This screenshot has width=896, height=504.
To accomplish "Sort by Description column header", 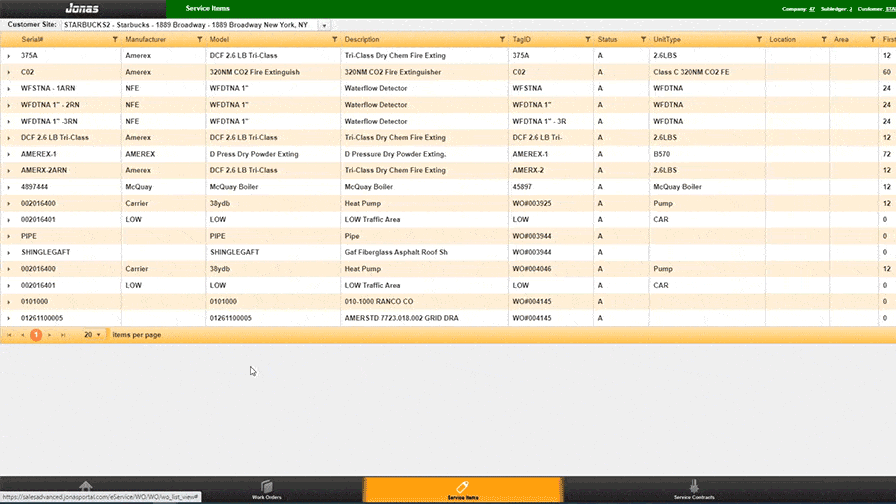I will pyautogui.click(x=362, y=39).
